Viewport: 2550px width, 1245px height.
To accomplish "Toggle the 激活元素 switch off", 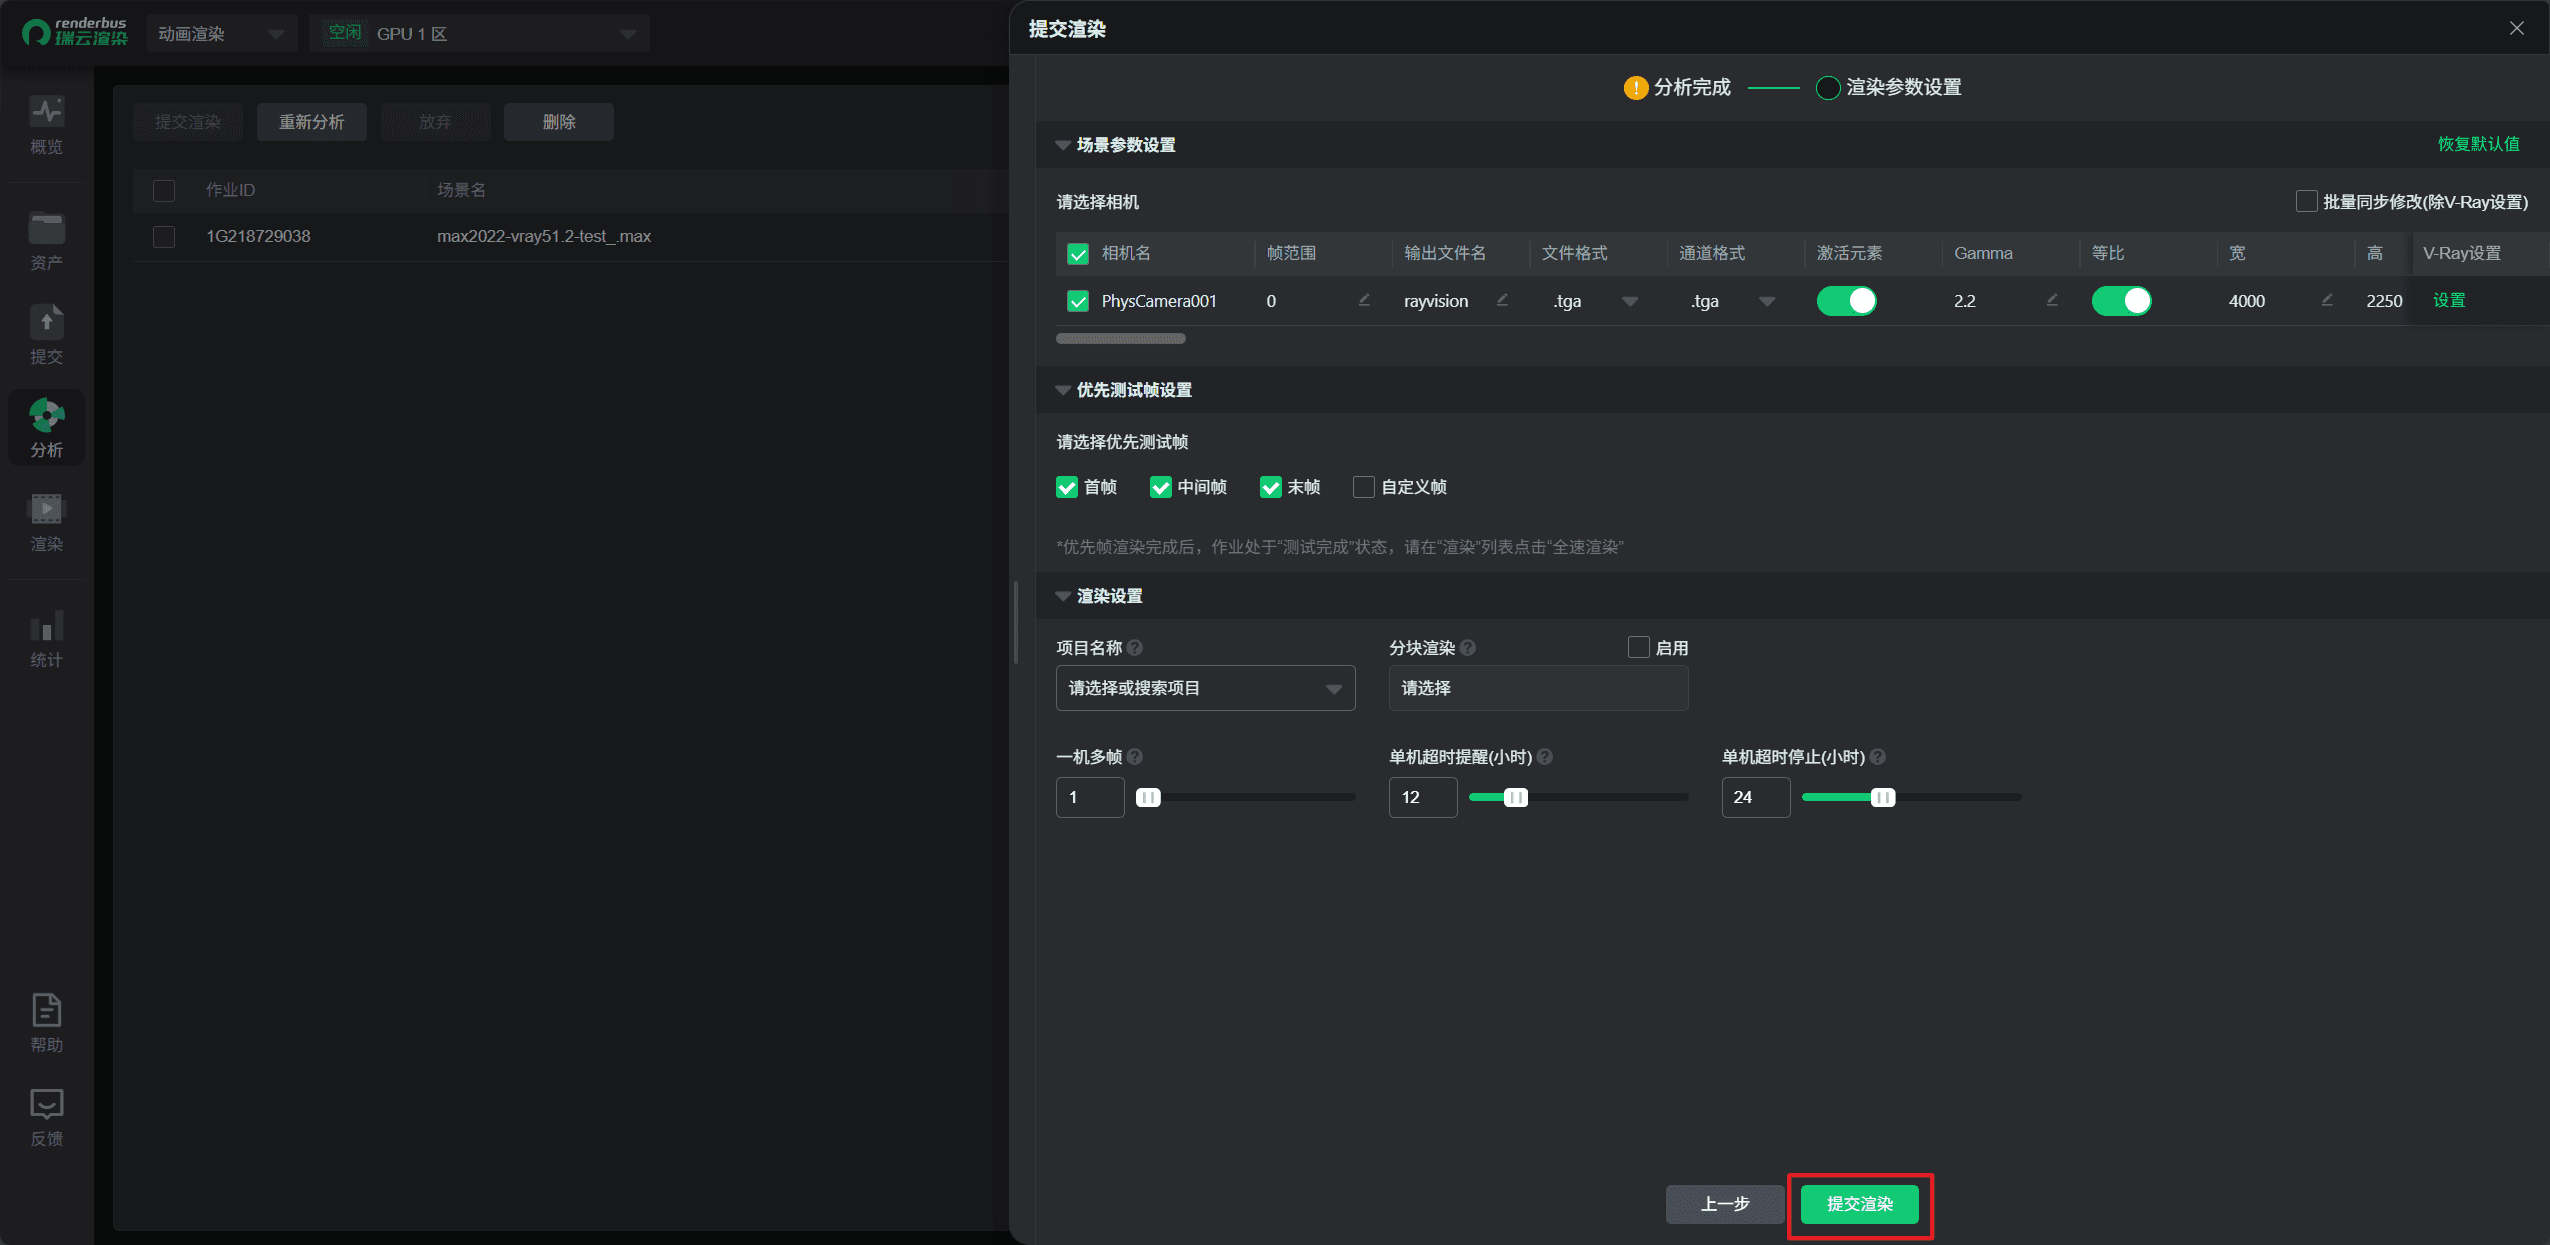I will point(1846,301).
